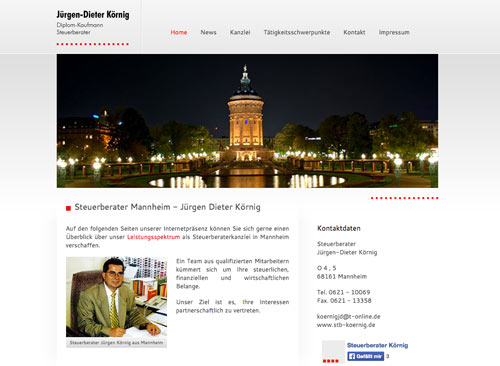Follow the red Leistungsspektrum link
The height and width of the screenshot is (366, 500).
(153, 237)
